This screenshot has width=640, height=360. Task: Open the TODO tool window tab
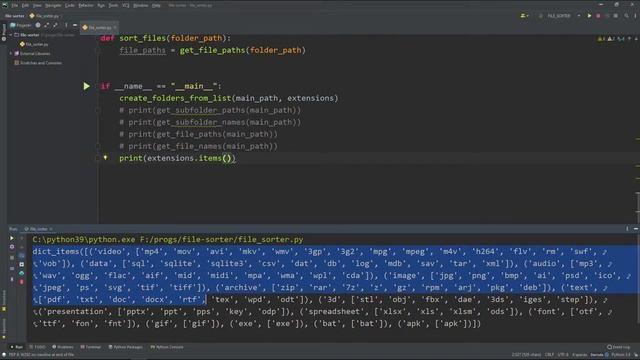point(38,347)
